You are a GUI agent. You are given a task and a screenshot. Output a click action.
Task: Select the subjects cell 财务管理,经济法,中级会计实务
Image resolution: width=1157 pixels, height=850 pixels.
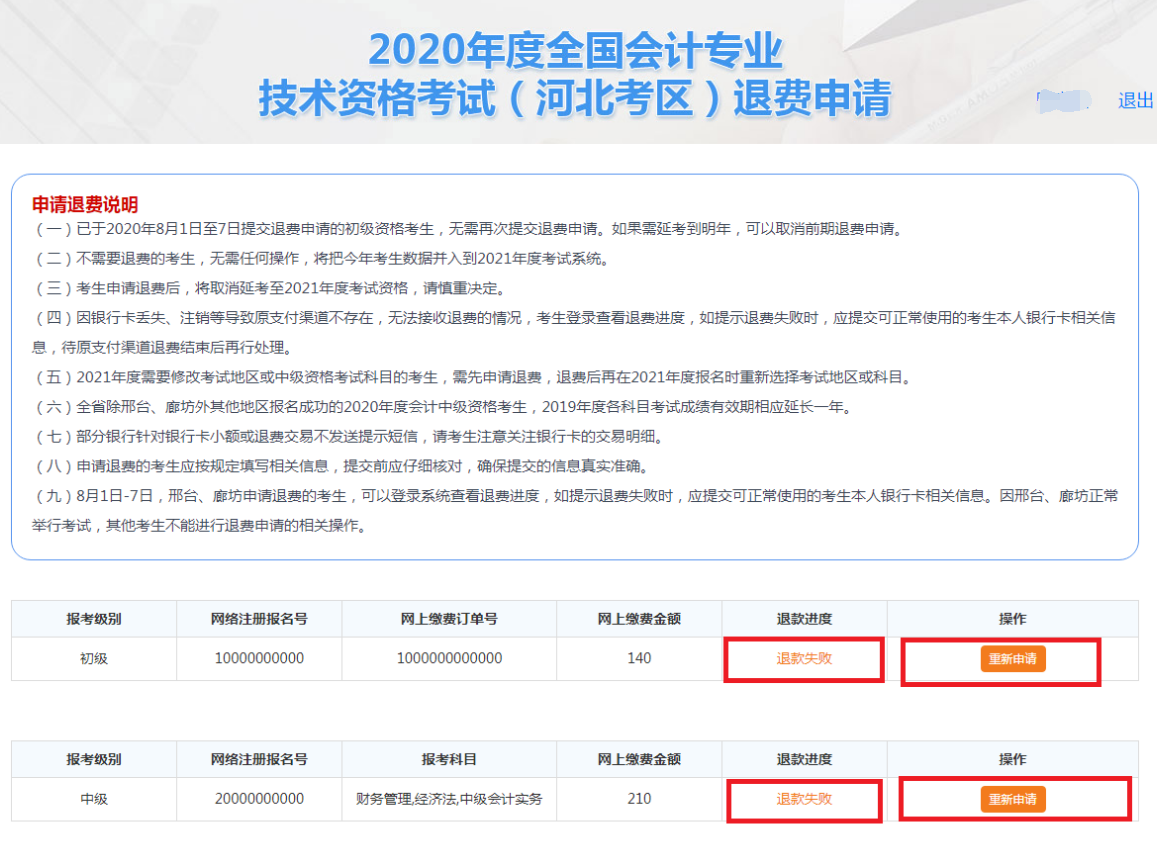point(449,798)
